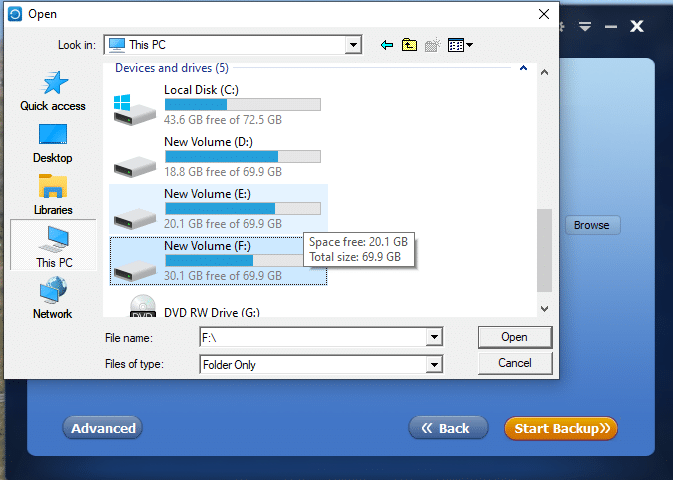The width and height of the screenshot is (673, 480).
Task: Open the File name dropdown list
Action: [434, 338]
